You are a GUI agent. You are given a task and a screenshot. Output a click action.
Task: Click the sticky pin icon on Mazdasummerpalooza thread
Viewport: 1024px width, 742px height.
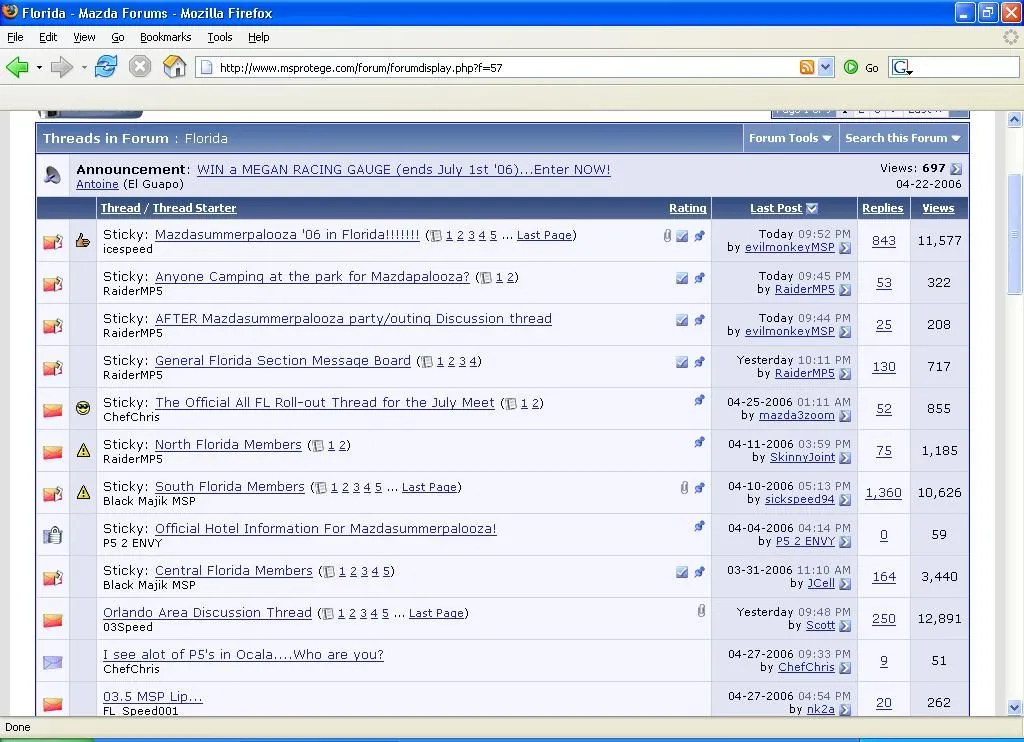[699, 234]
